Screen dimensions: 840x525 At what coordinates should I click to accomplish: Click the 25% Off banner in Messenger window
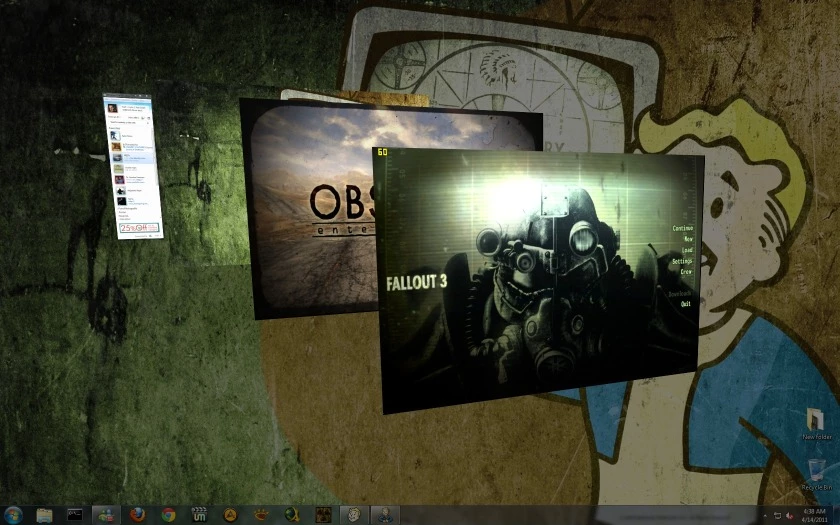[x=139, y=228]
